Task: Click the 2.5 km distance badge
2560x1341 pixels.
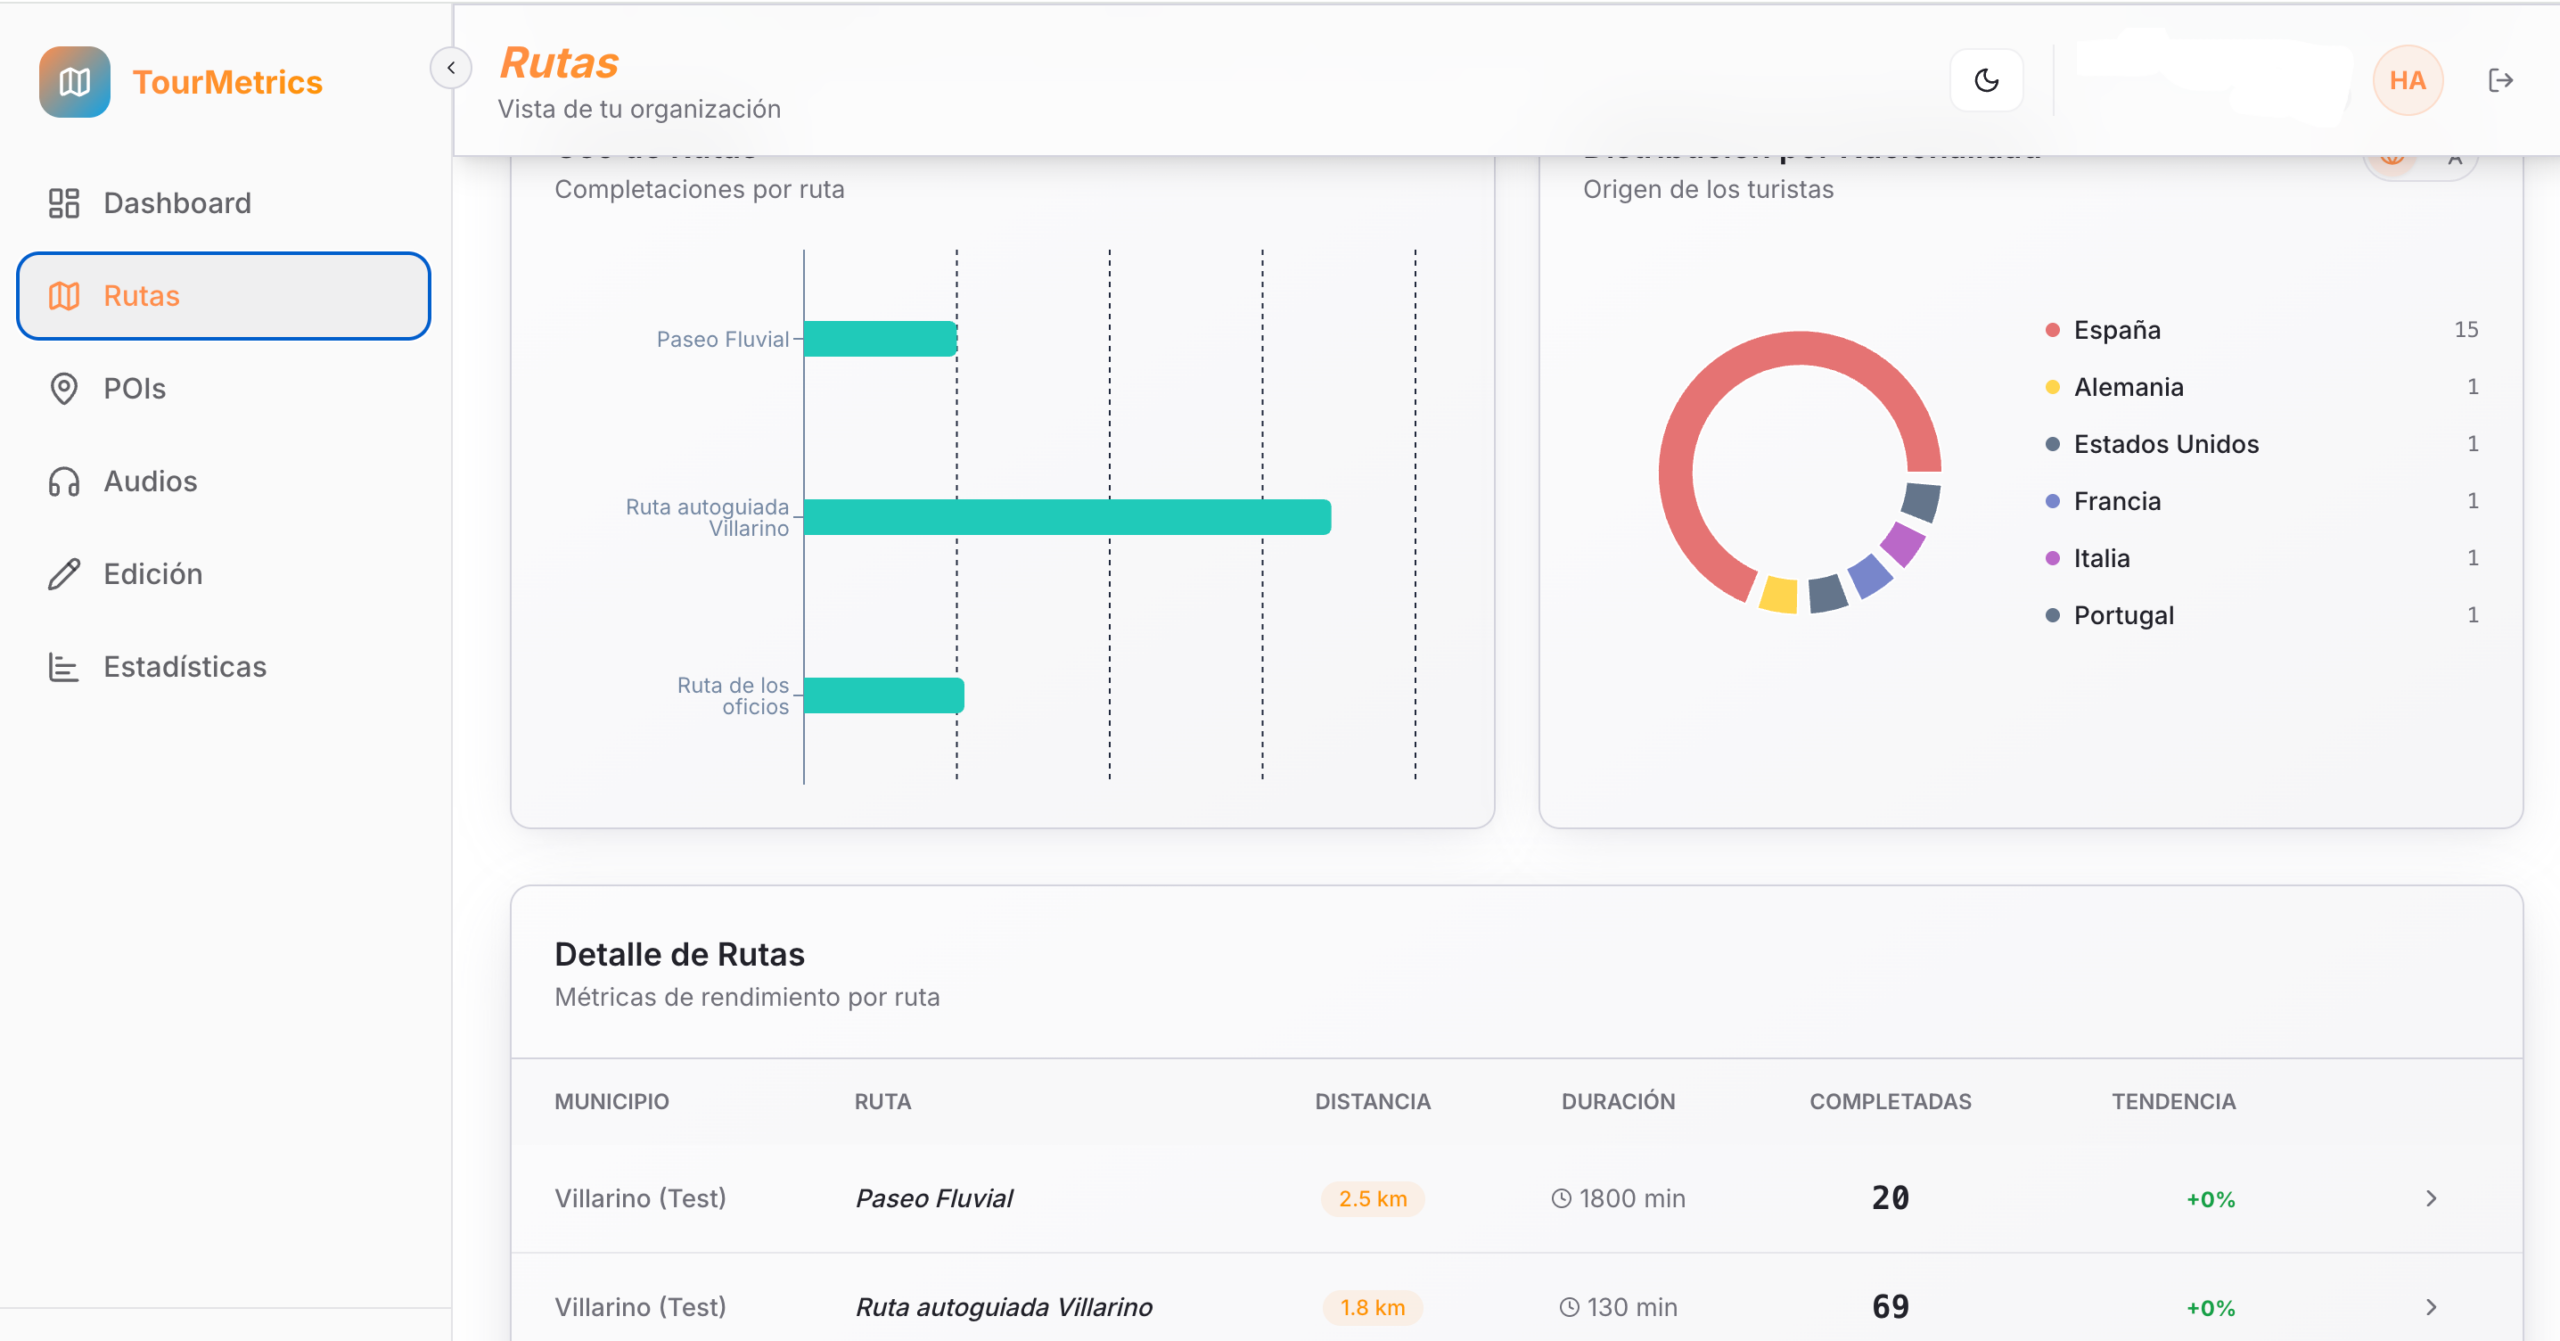Action: pyautogui.click(x=1373, y=1198)
